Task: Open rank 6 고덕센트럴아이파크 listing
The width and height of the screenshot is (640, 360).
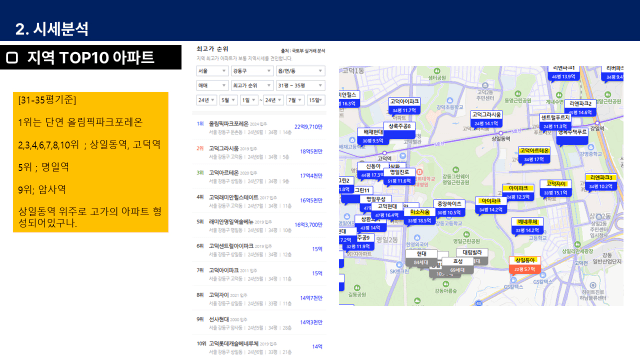Action: coord(260,250)
